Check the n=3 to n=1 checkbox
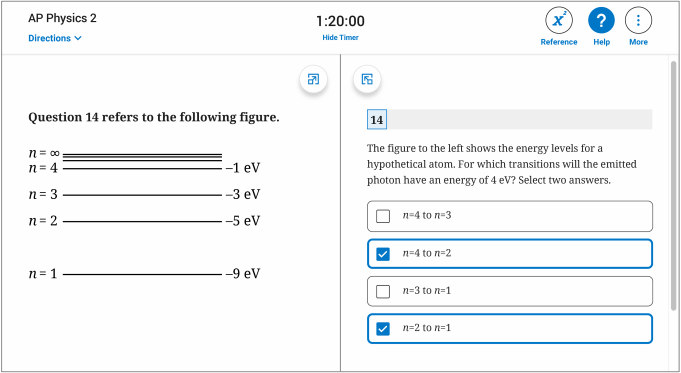 tap(383, 291)
